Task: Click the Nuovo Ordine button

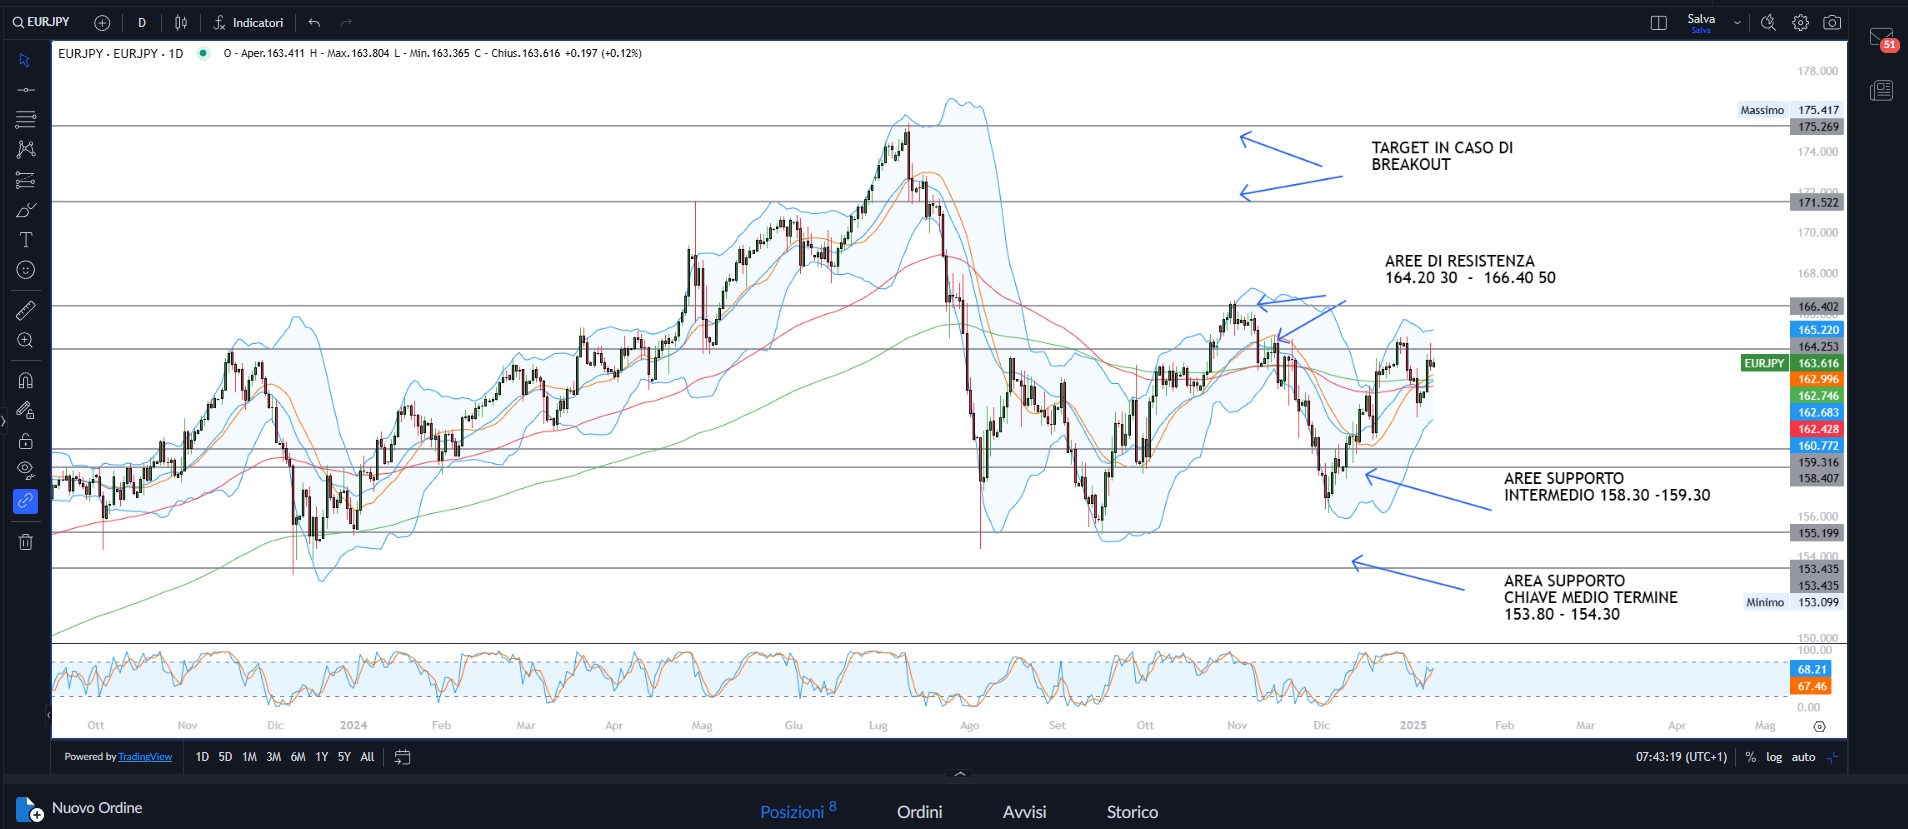Action: (80, 808)
